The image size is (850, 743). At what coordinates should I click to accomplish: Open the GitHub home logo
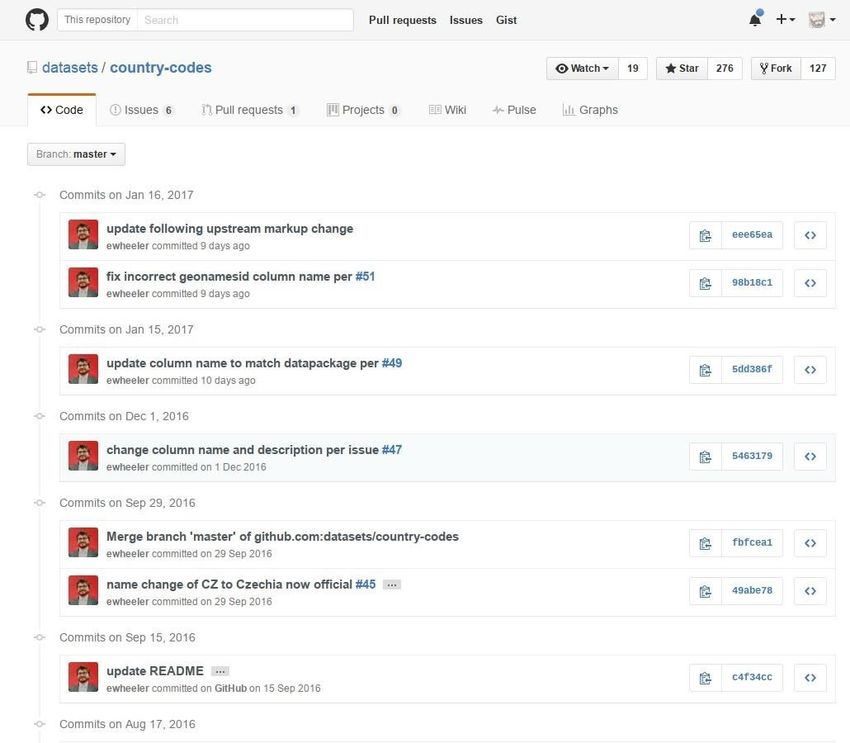(x=37, y=20)
